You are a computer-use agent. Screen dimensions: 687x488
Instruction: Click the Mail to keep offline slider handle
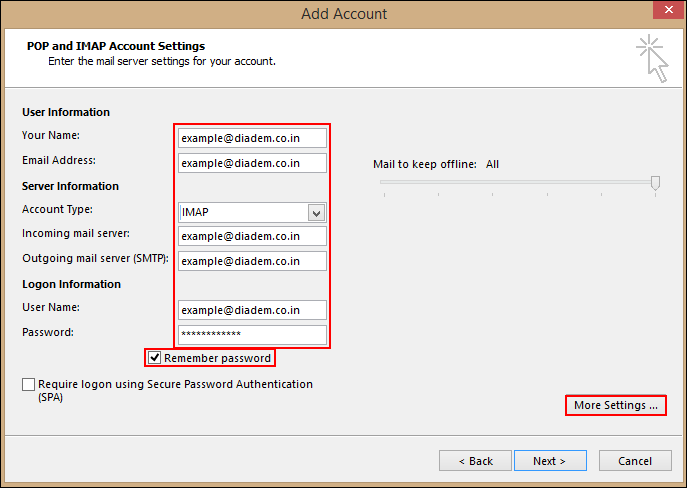pos(655,182)
